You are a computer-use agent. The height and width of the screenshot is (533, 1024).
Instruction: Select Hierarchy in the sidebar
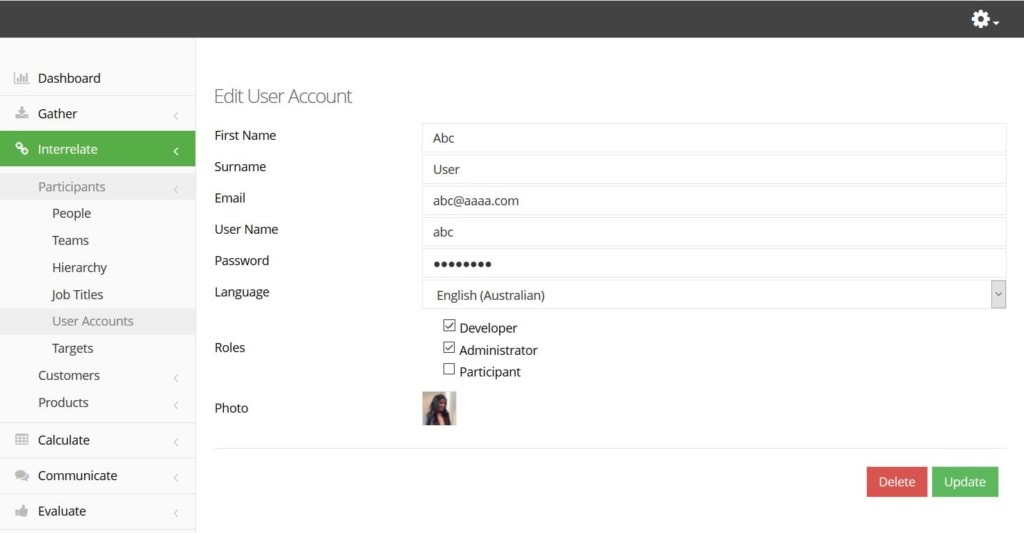79,267
